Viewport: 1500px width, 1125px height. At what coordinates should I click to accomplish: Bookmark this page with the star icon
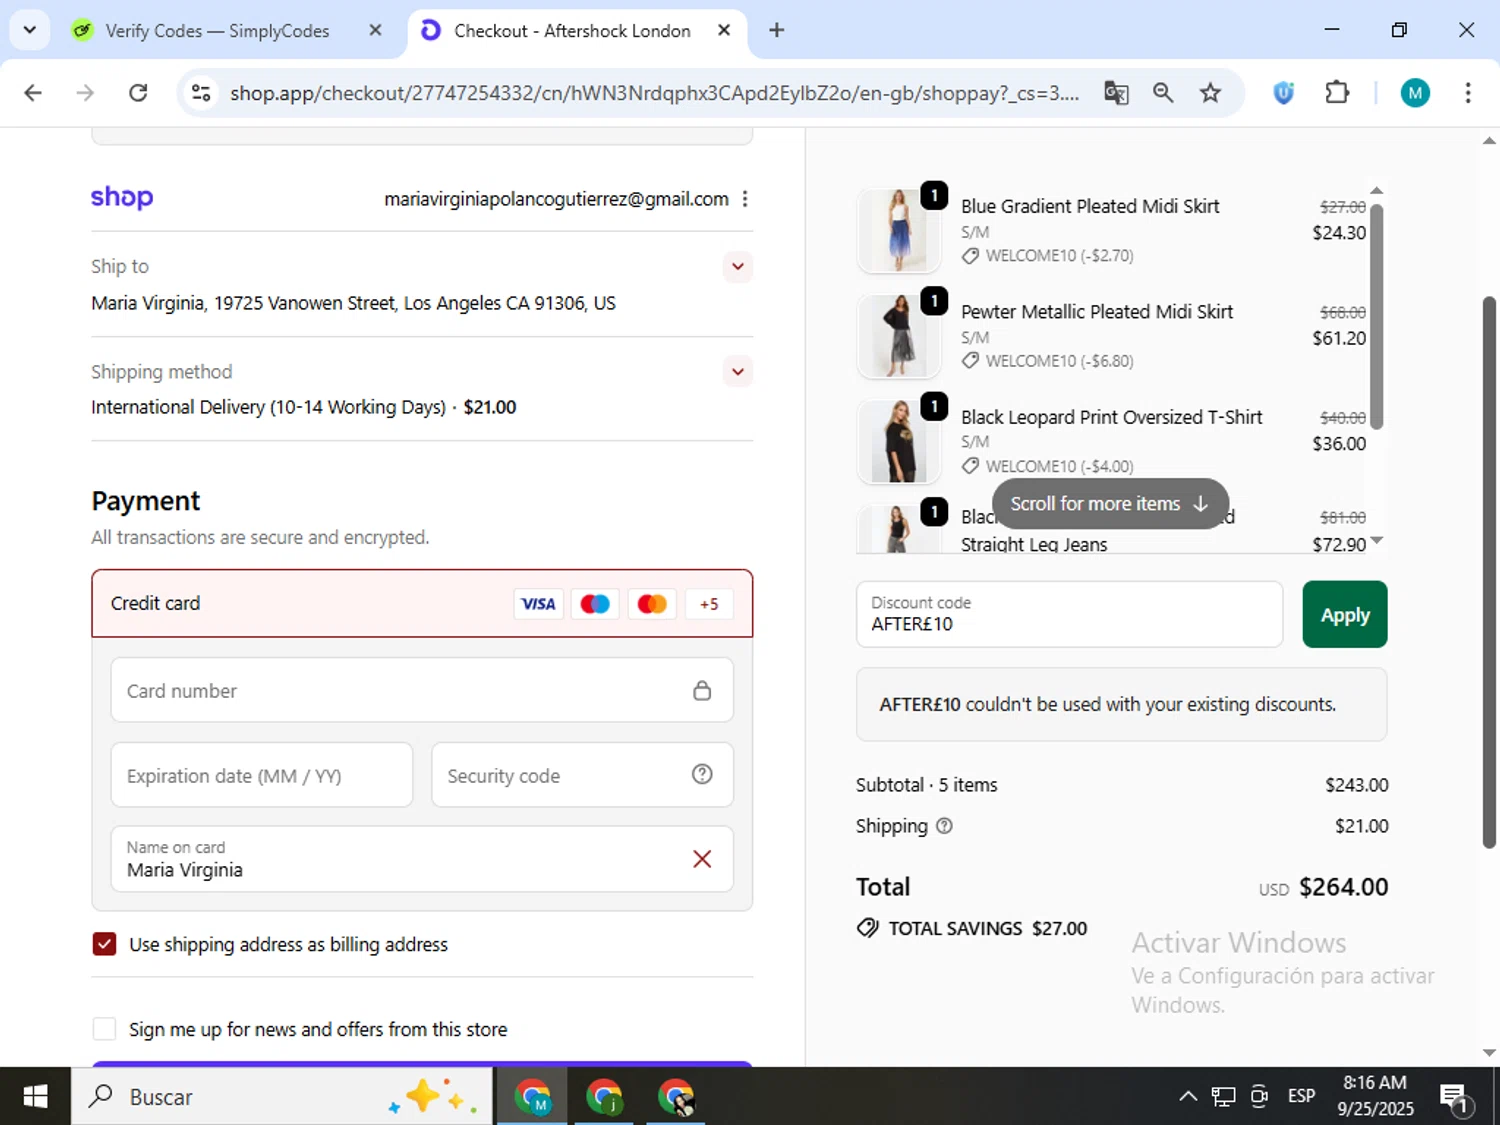pos(1211,93)
